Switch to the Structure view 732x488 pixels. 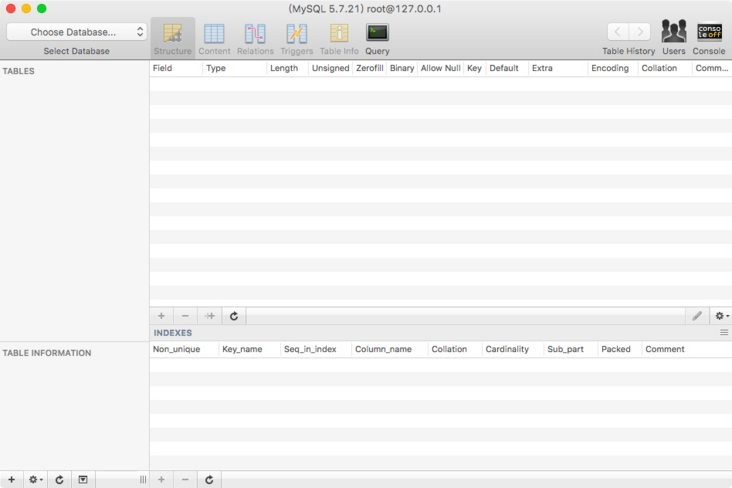point(172,38)
